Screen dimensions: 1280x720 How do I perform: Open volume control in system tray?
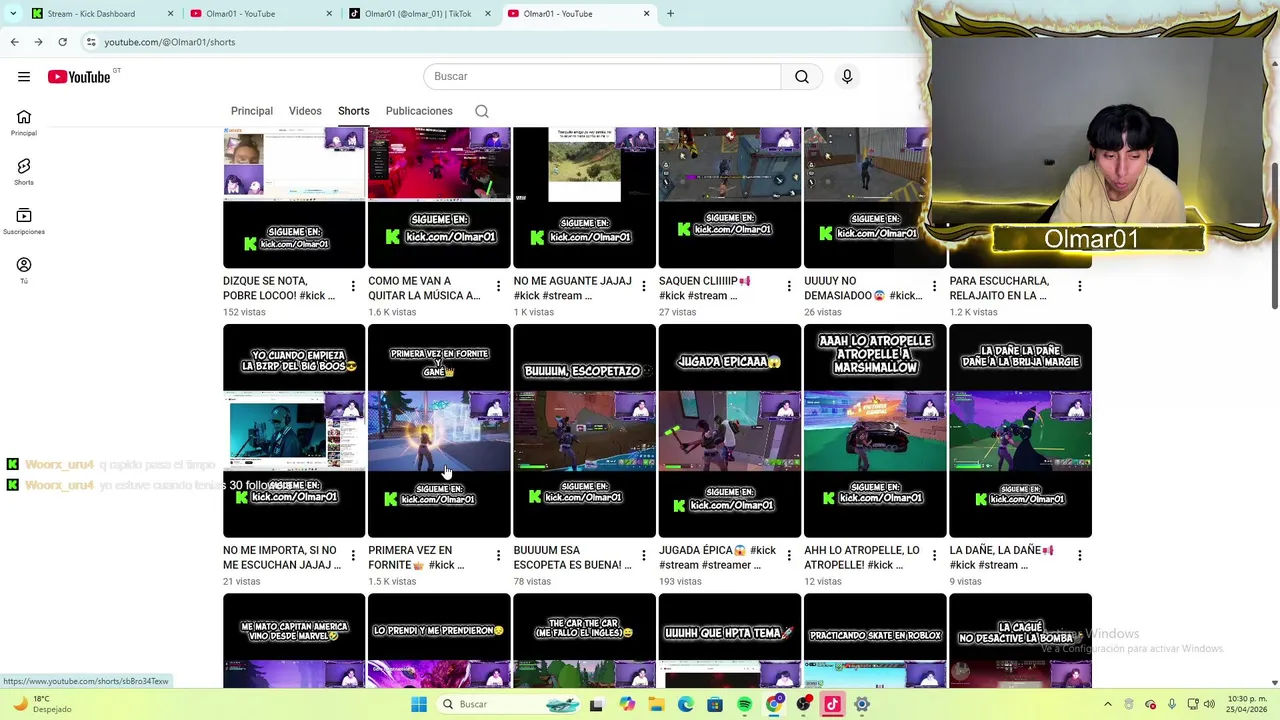(1209, 704)
